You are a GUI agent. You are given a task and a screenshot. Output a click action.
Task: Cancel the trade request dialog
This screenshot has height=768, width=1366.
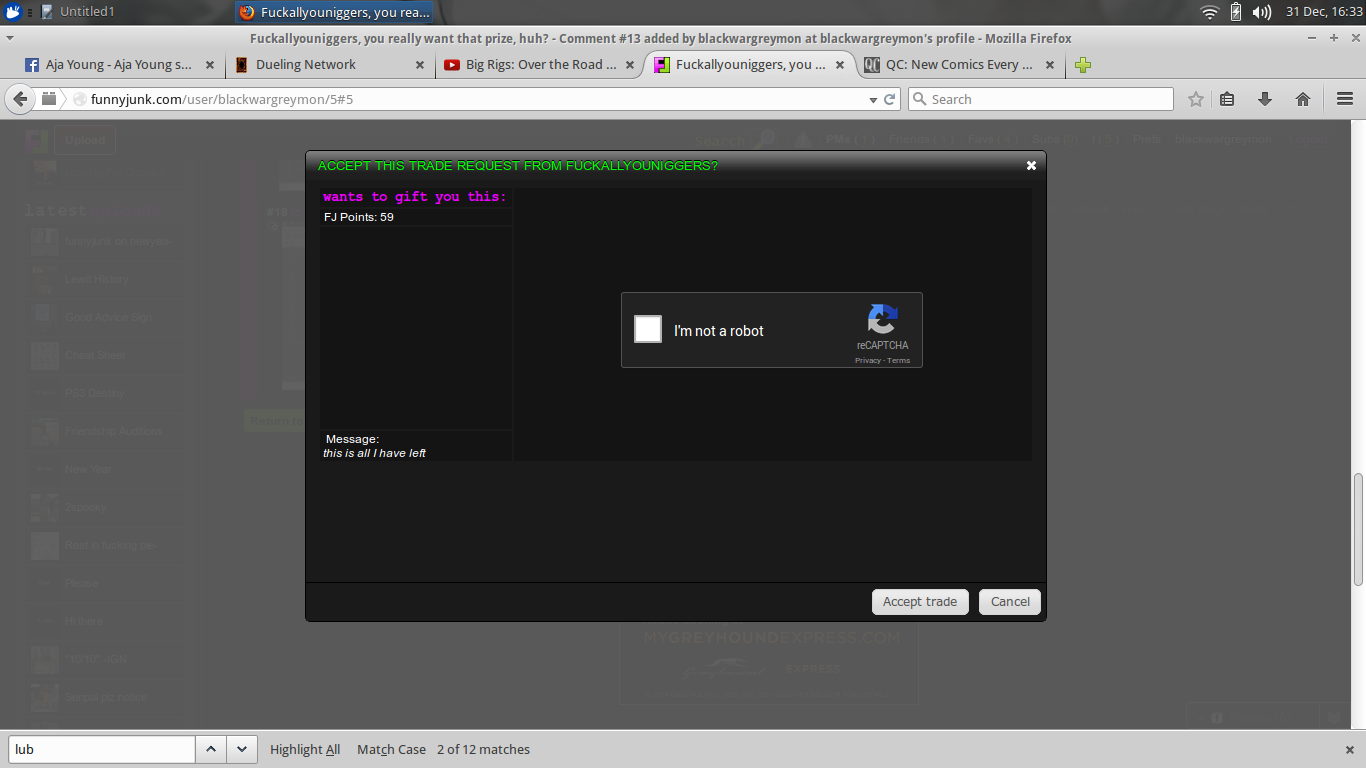coord(1010,601)
